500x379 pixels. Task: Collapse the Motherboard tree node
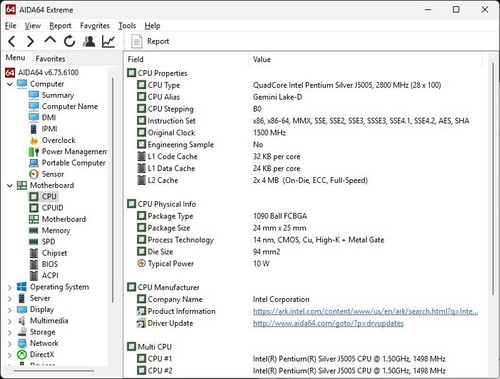click(x=10, y=185)
